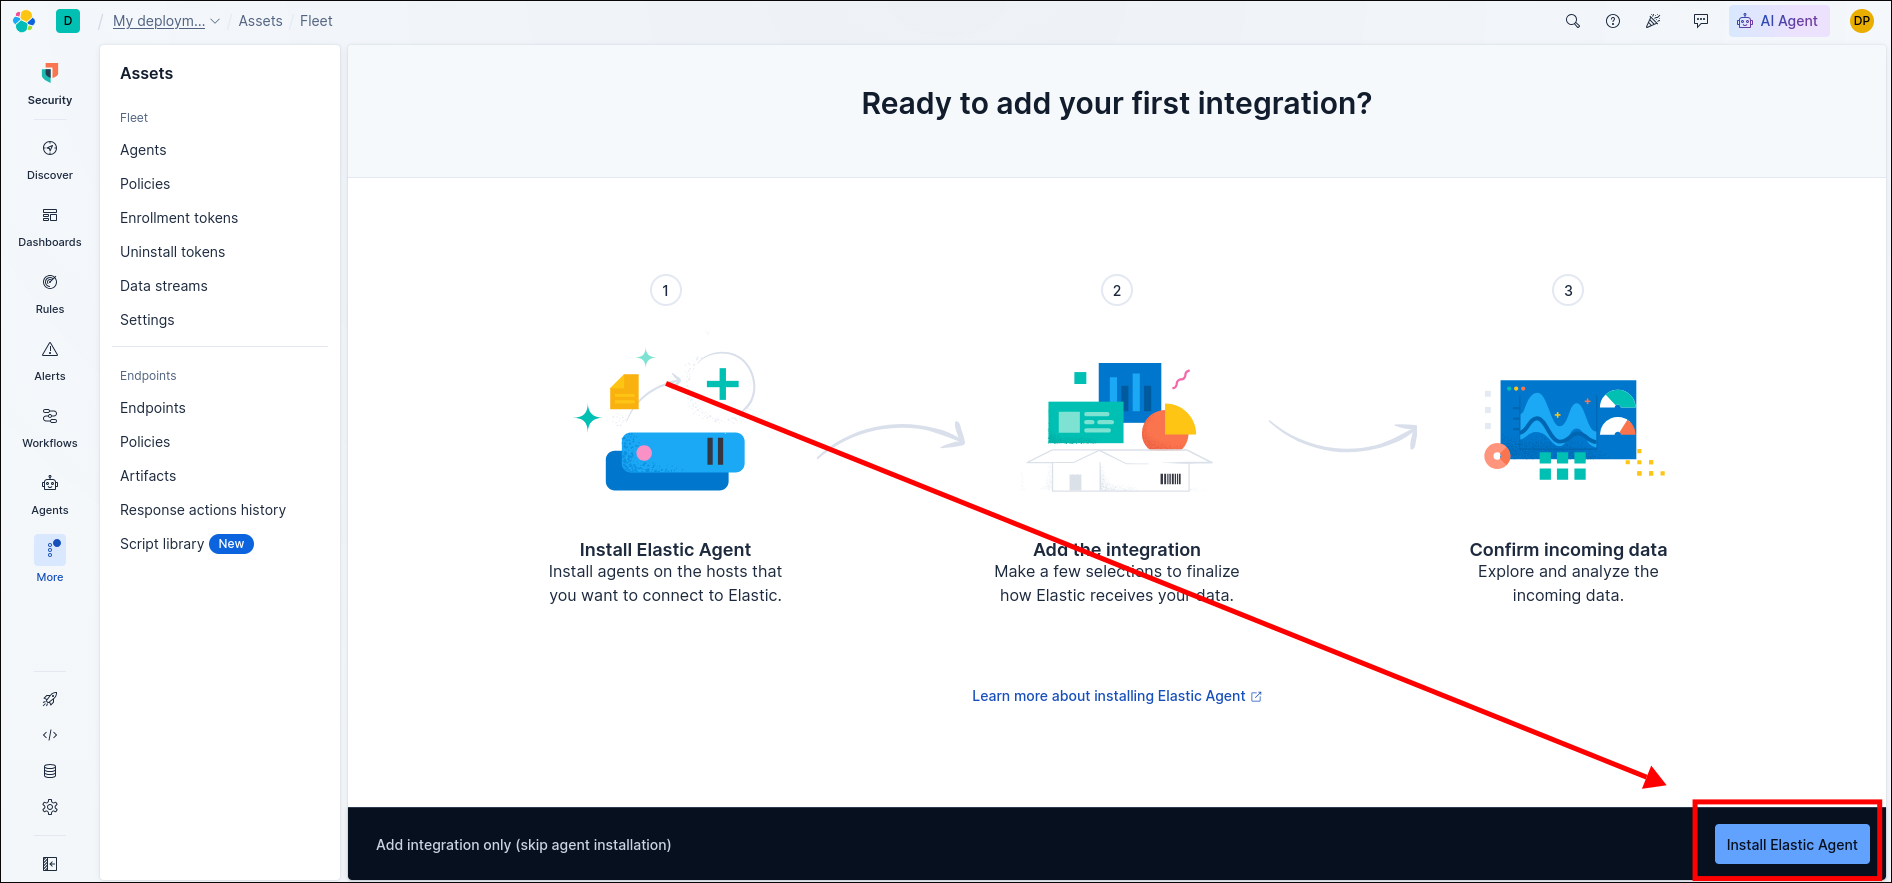Open the DP user avatar menu
The height and width of the screenshot is (883, 1892).
point(1862,21)
